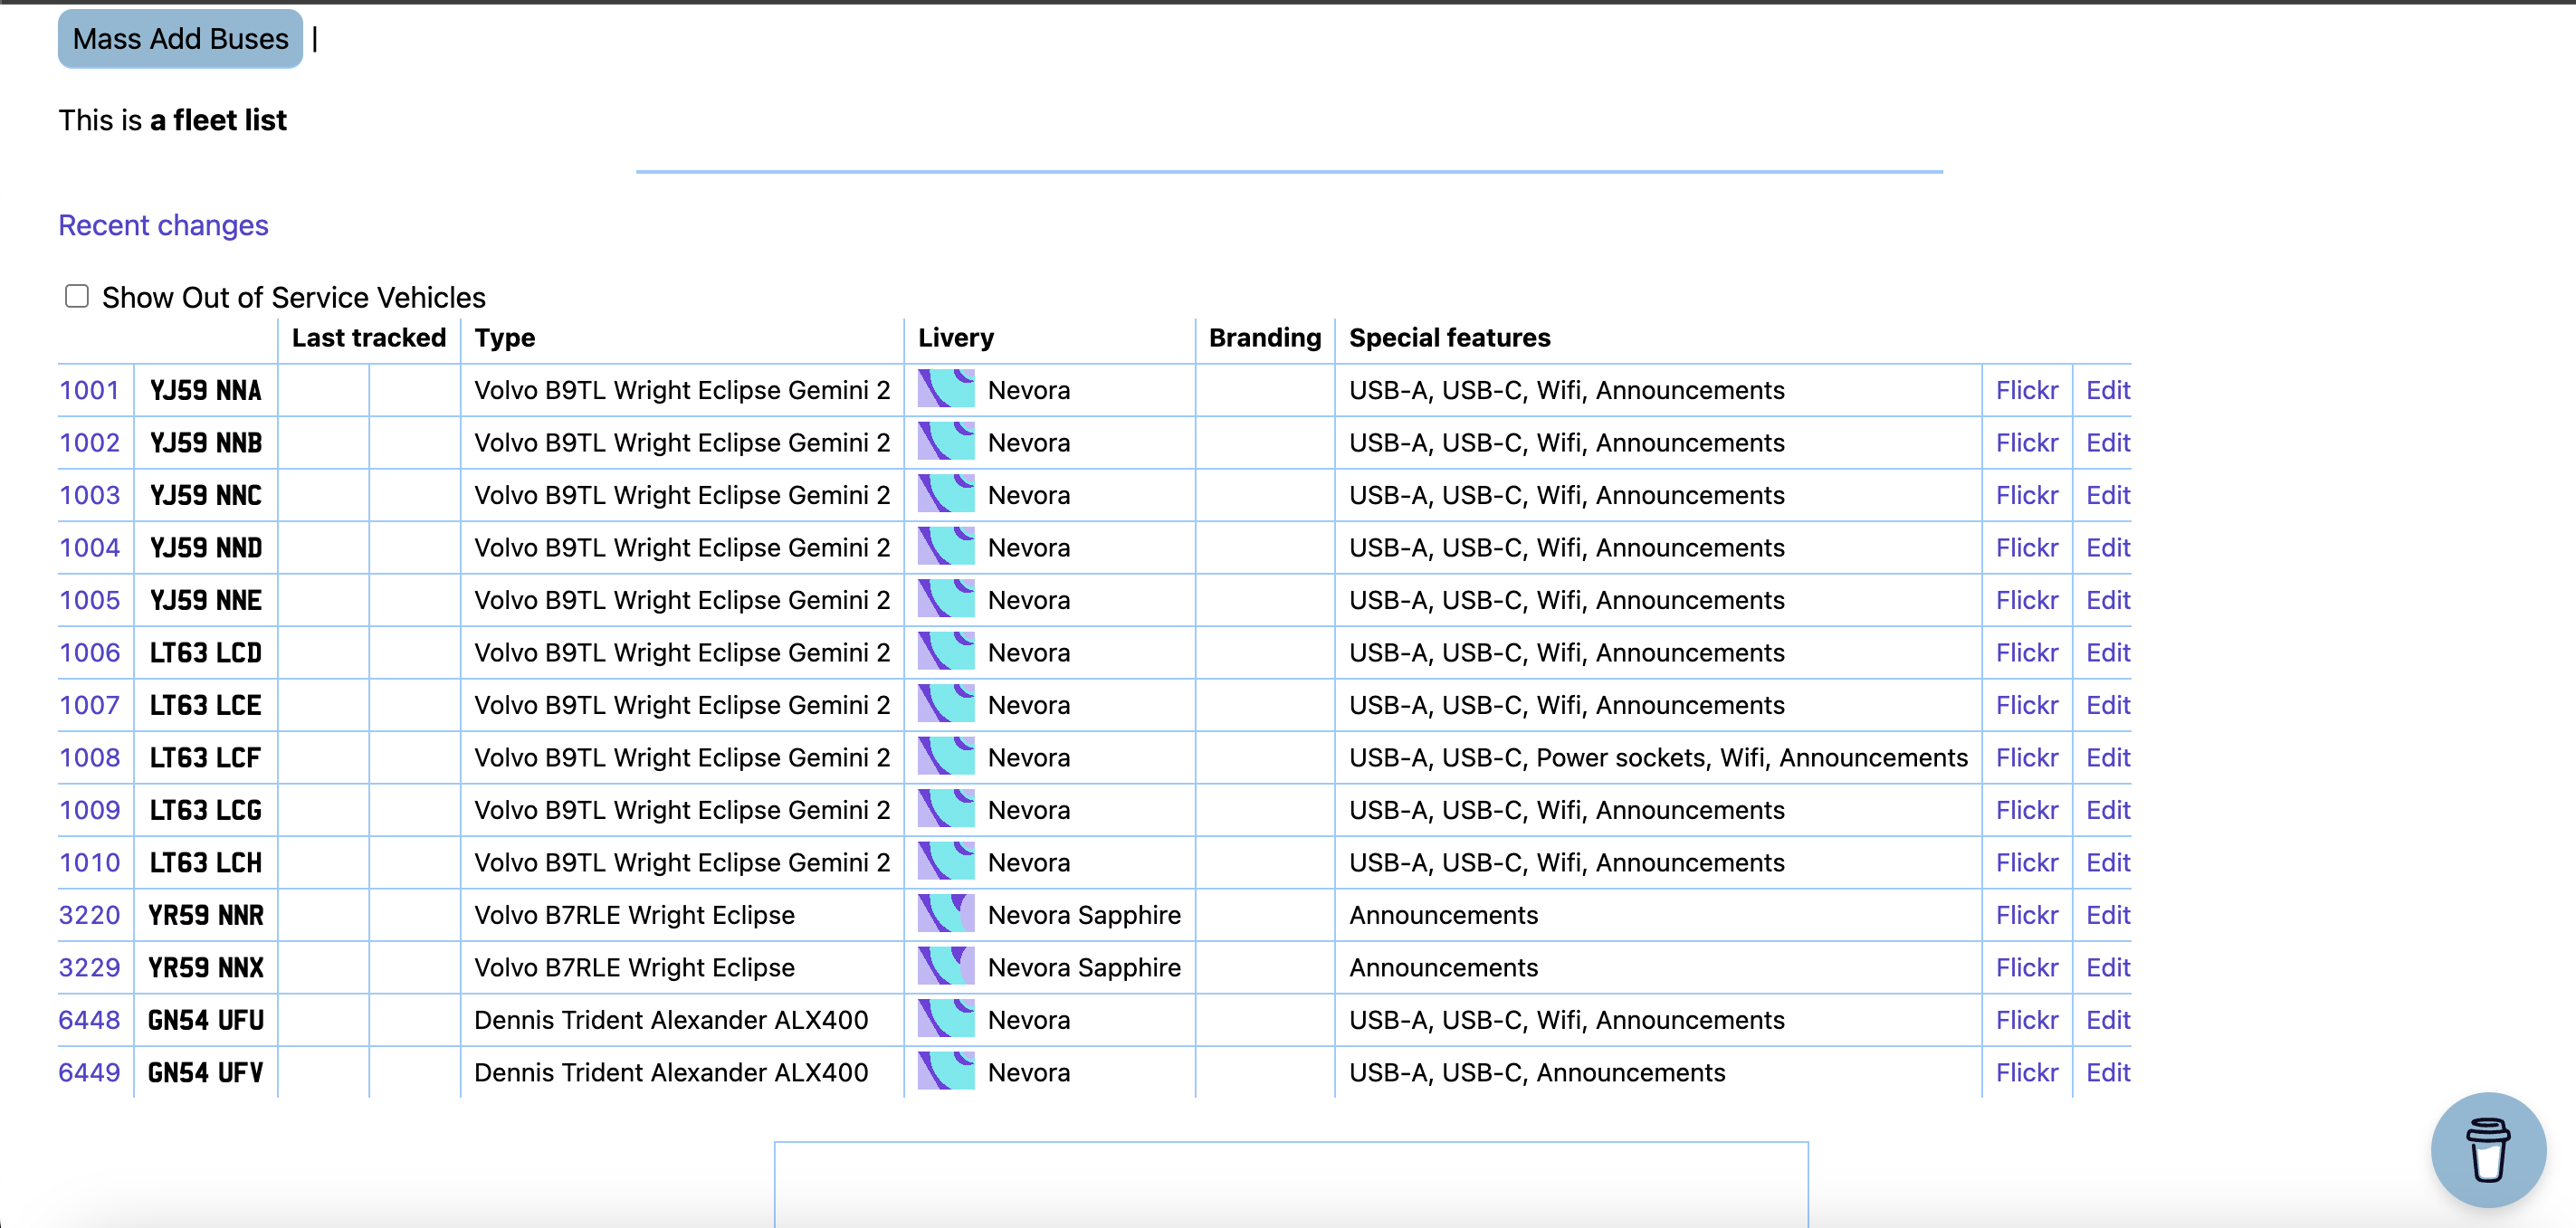Click livery icon in row 3229
Image resolution: width=2576 pixels, height=1228 pixels.
[x=946, y=967]
